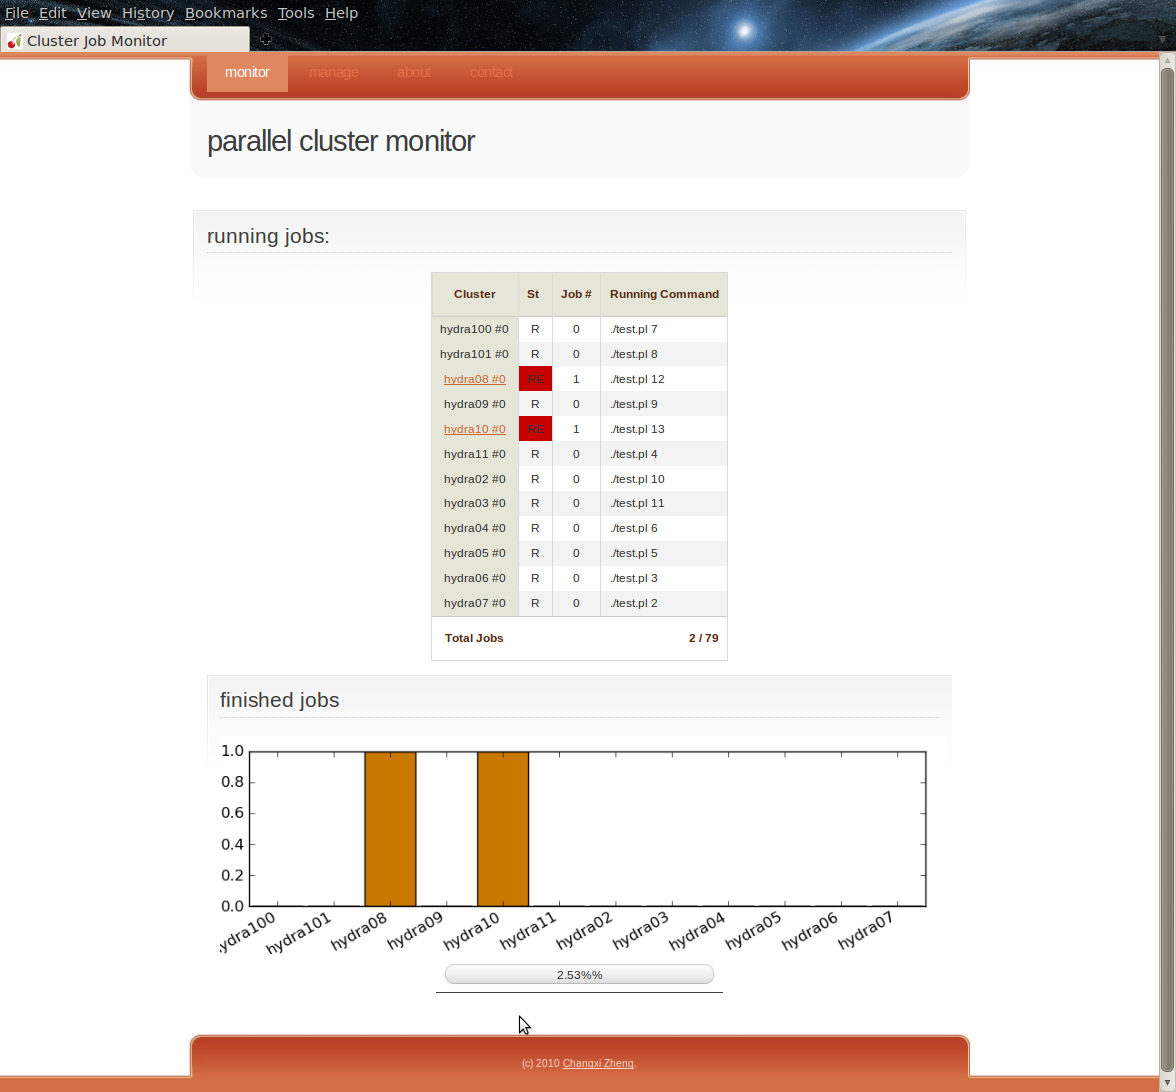Viewport: 1176px width, 1092px height.
Task: Click red status cell for hydra10
Action: 535,429
